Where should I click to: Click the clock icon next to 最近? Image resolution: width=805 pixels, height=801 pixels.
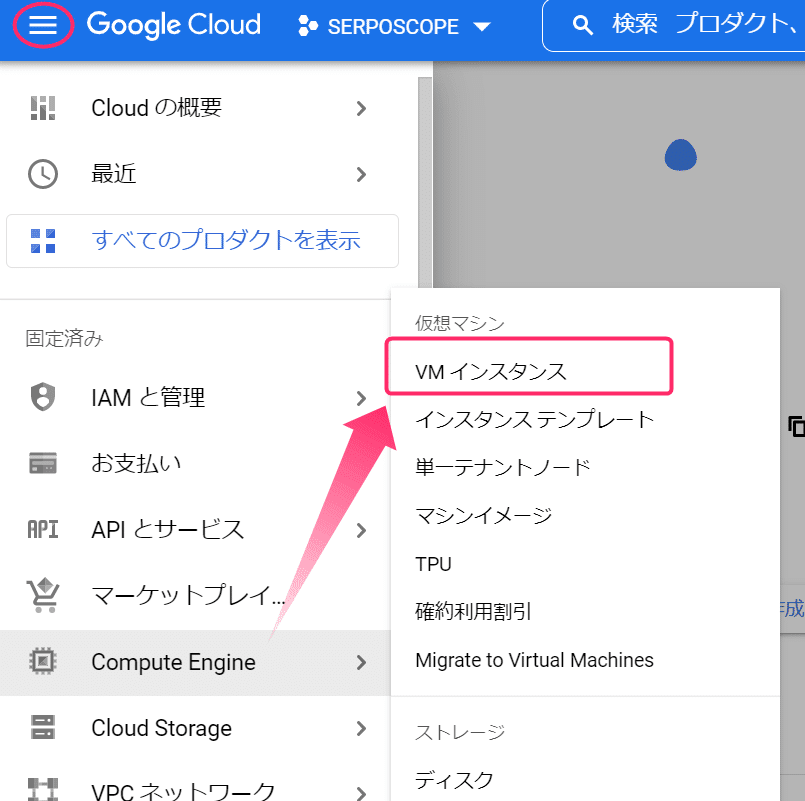click(43, 174)
